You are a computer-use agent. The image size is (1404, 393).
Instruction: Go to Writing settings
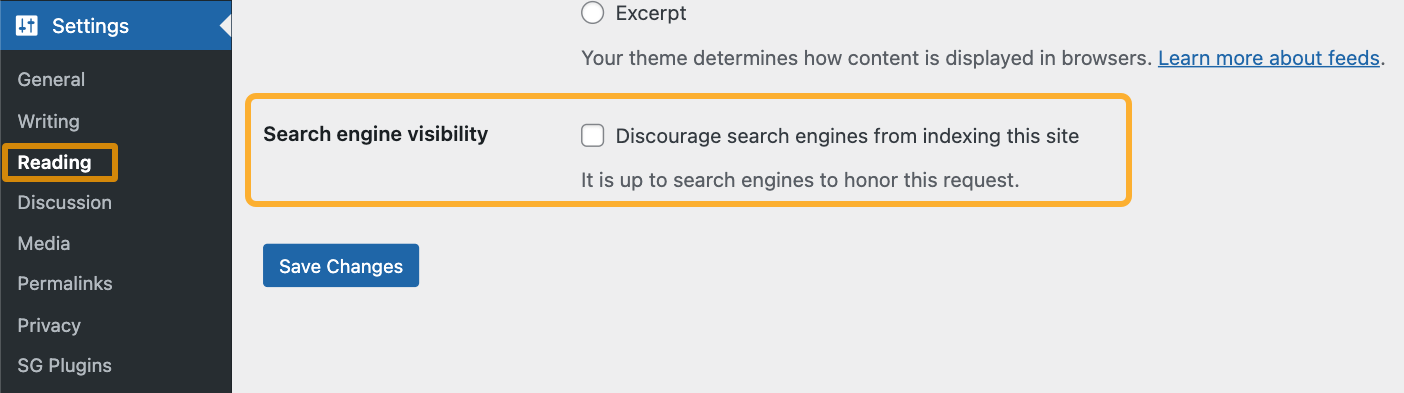pyautogui.click(x=48, y=121)
